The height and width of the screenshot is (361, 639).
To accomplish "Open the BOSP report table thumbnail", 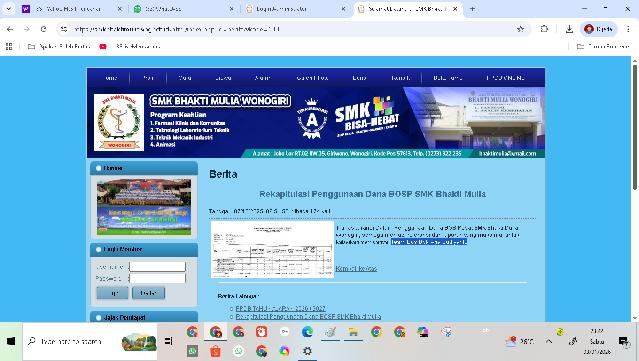I will click(x=272, y=250).
